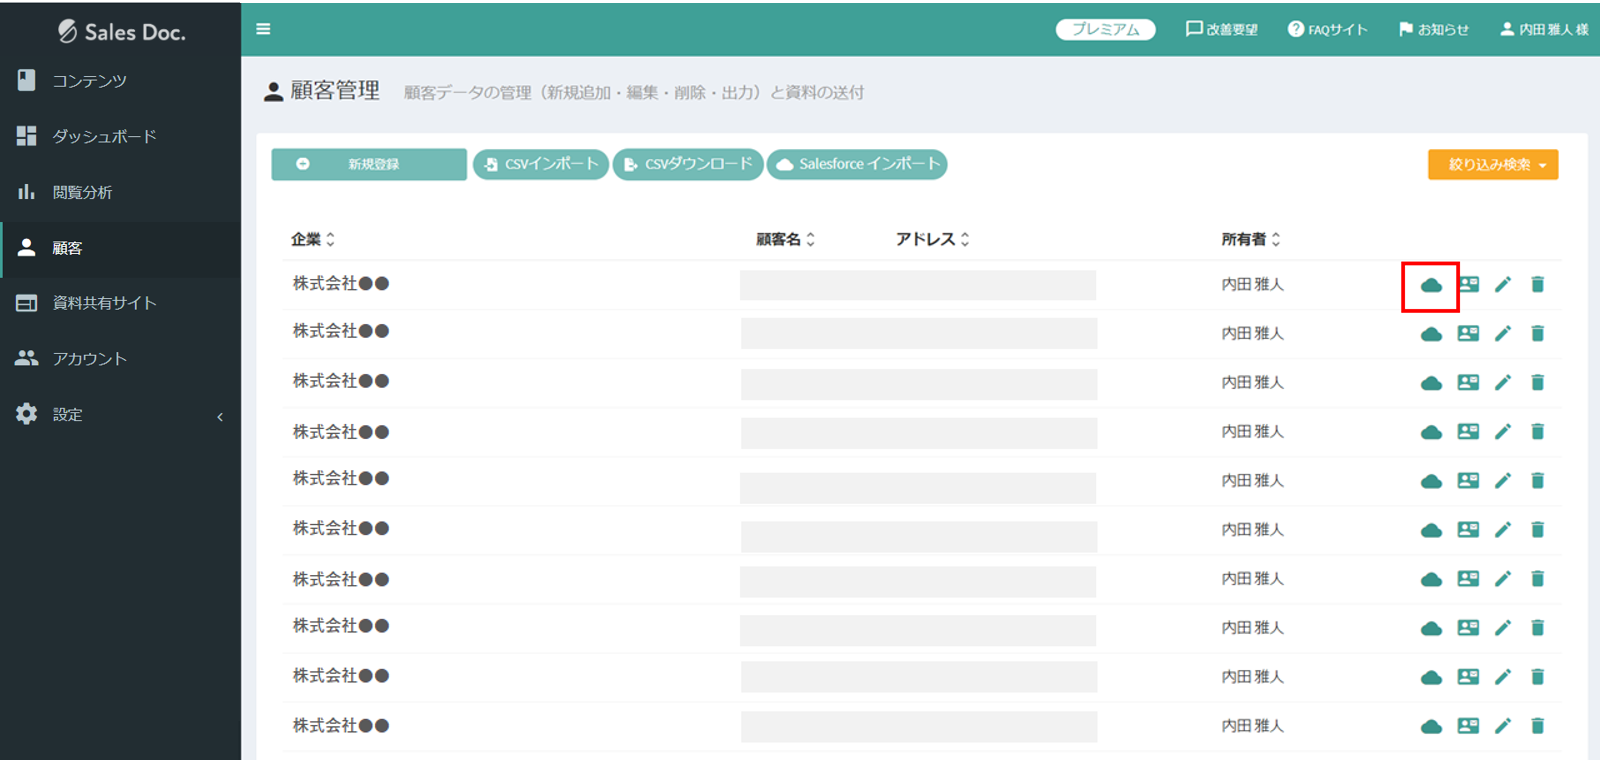
Task: Open ダッシュボード in the sidebar
Action: 104,137
